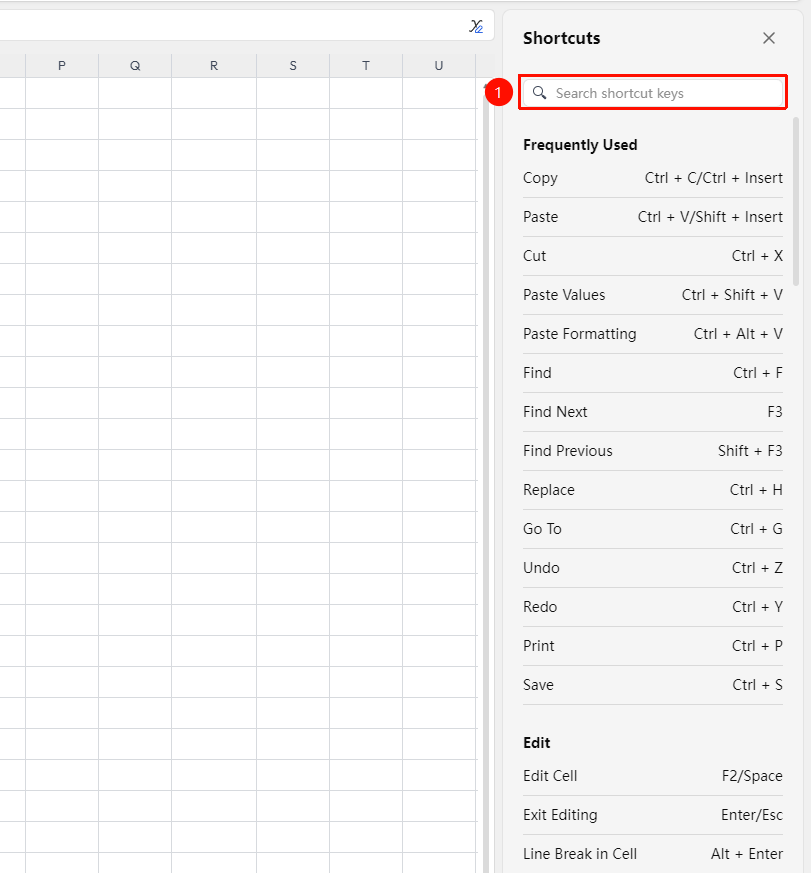Click the Shortcuts panel title
The height and width of the screenshot is (873, 811).
click(x=562, y=38)
